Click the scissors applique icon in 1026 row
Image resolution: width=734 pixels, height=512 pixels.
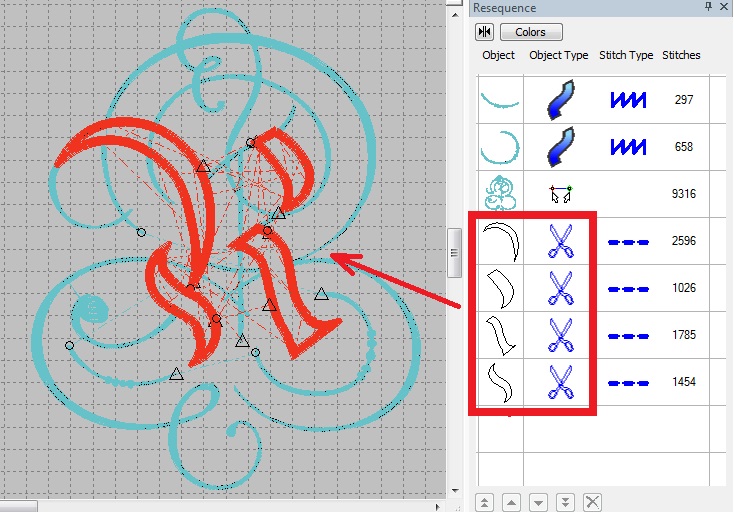point(560,288)
